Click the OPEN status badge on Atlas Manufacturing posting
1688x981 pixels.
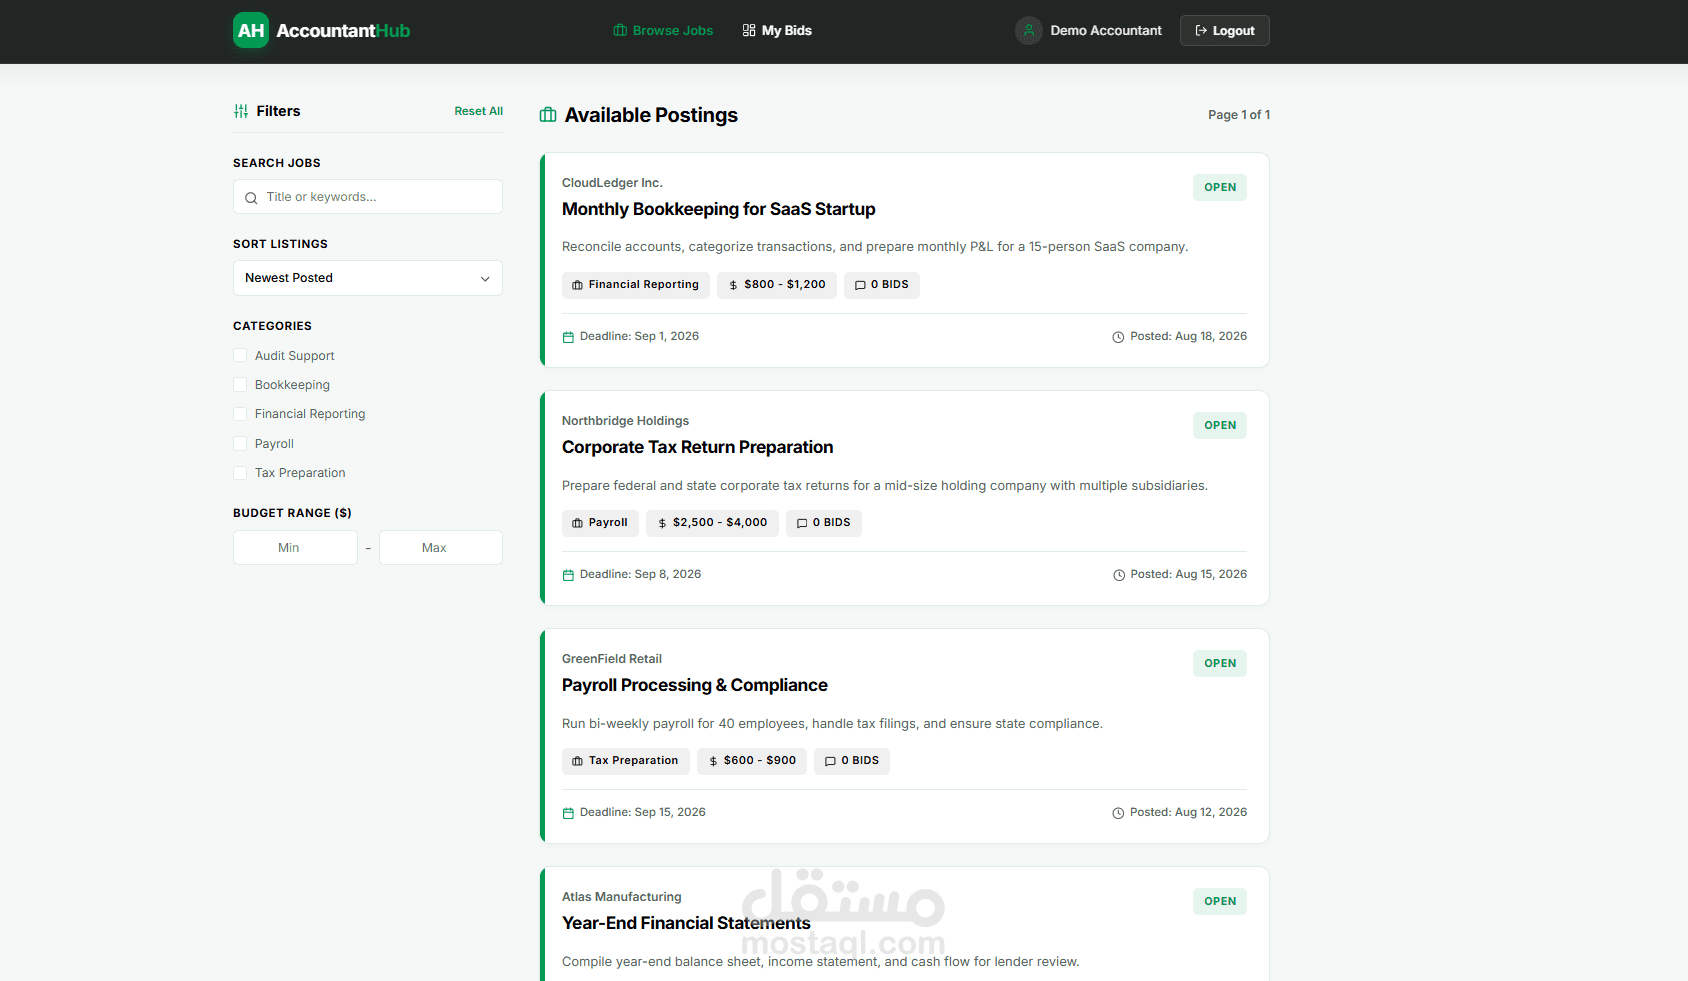[1220, 901]
